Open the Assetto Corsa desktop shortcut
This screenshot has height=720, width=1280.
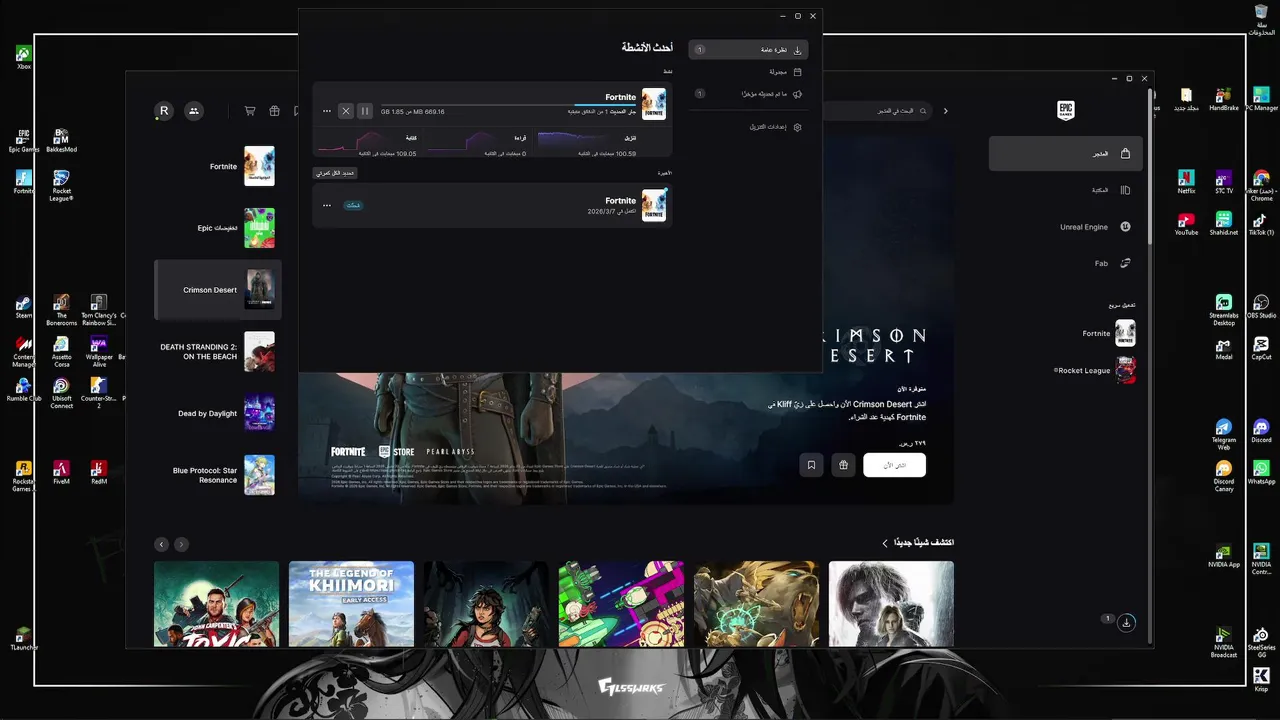tap(61, 349)
